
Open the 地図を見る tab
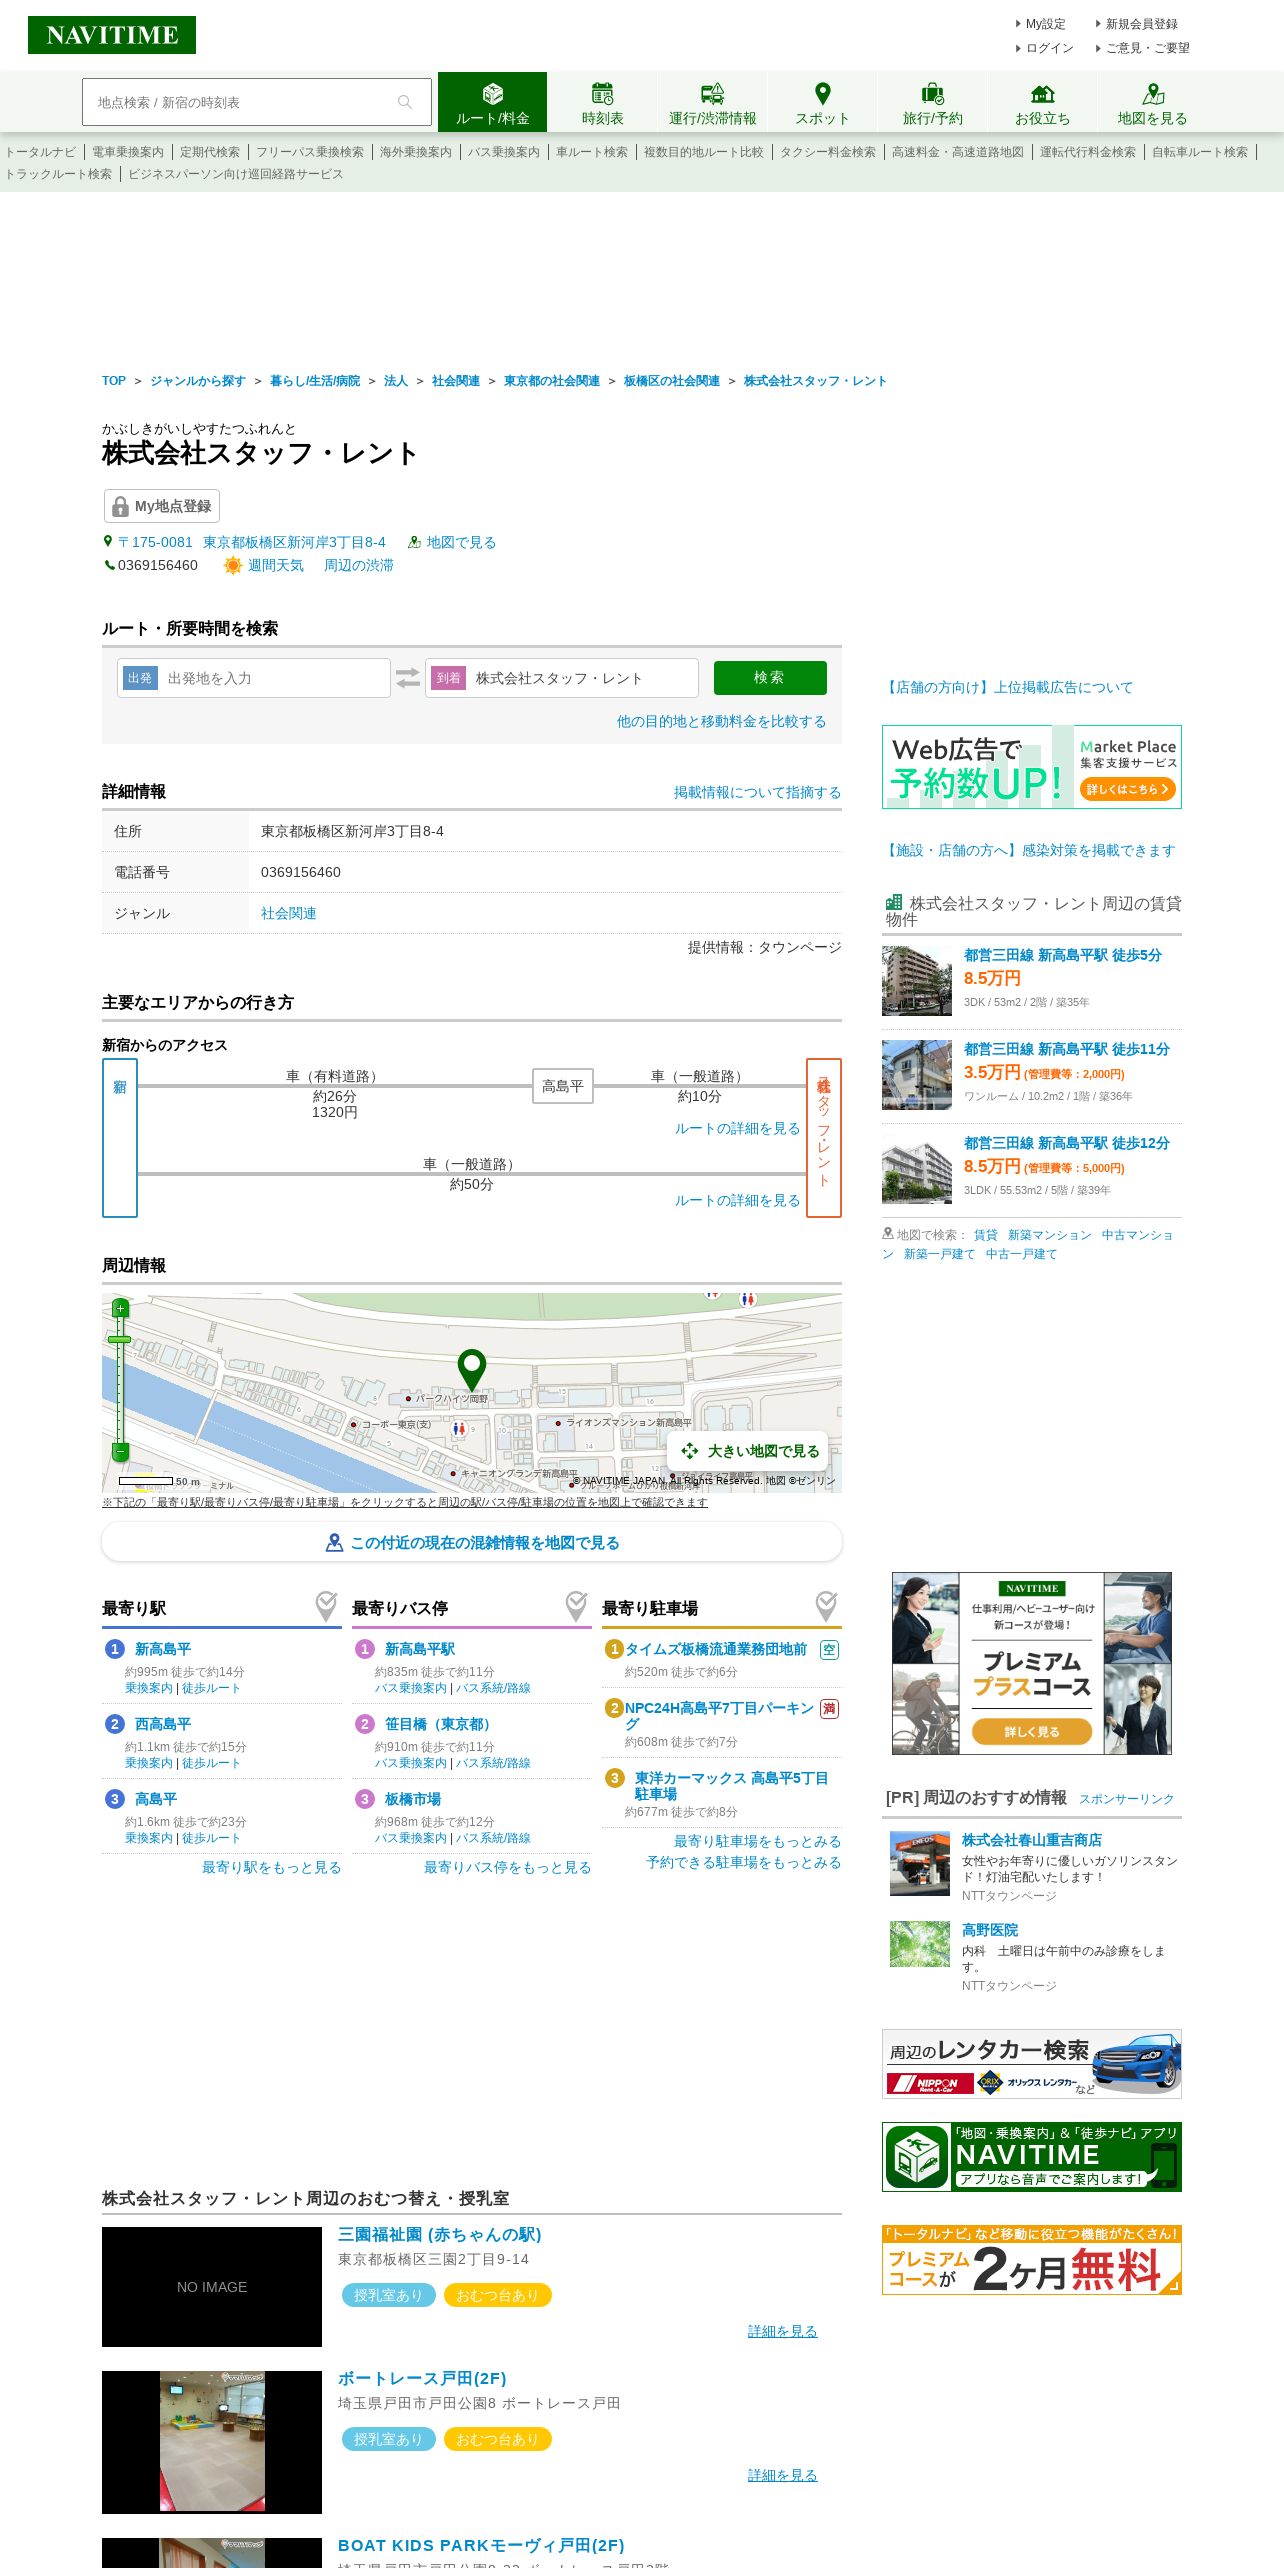[1152, 102]
